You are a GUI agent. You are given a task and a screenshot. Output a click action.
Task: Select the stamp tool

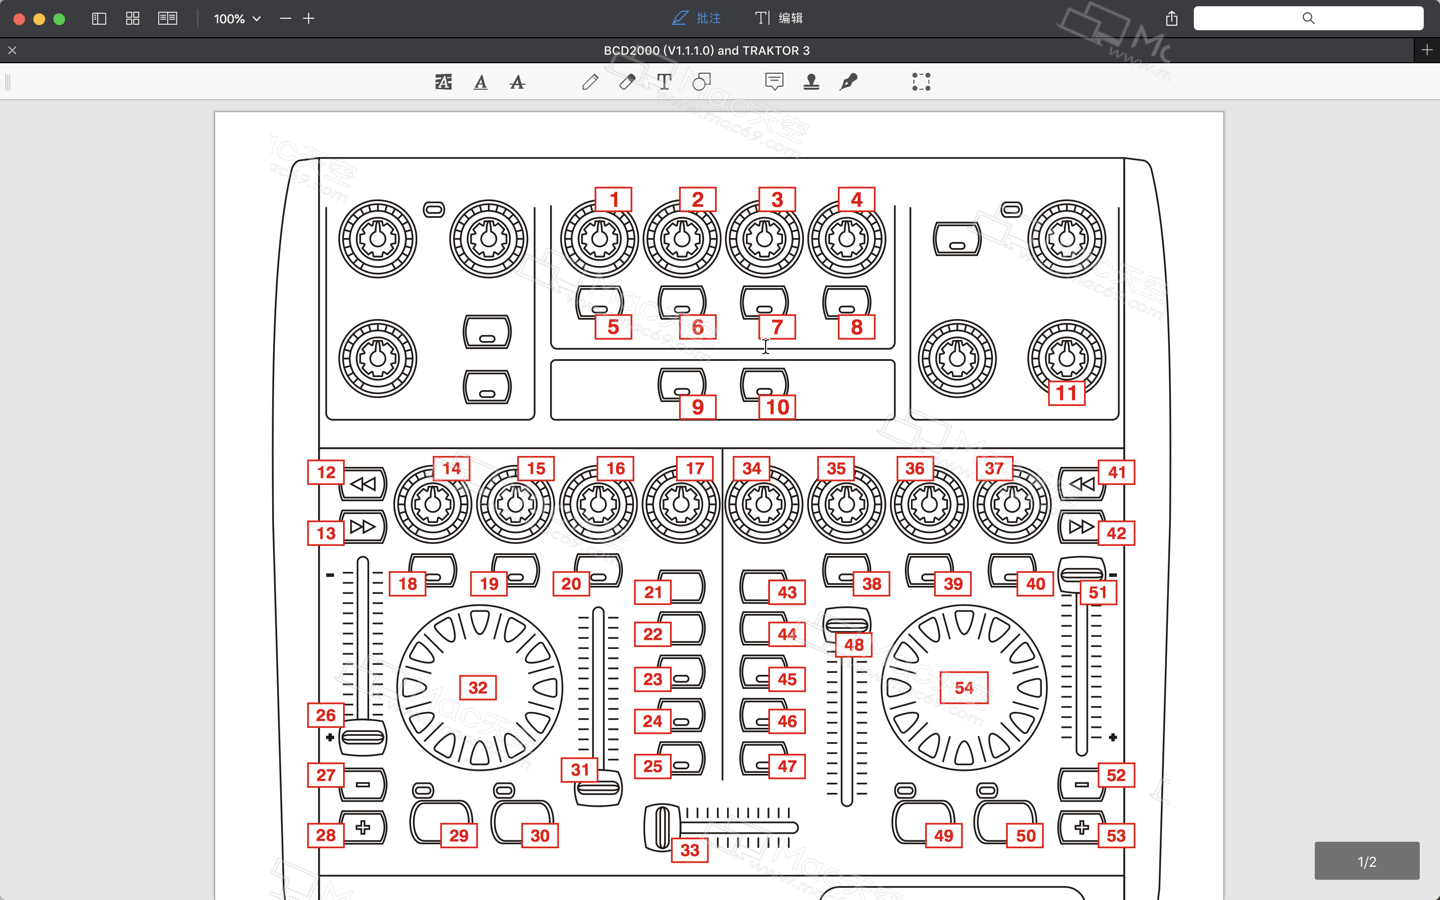(x=811, y=82)
